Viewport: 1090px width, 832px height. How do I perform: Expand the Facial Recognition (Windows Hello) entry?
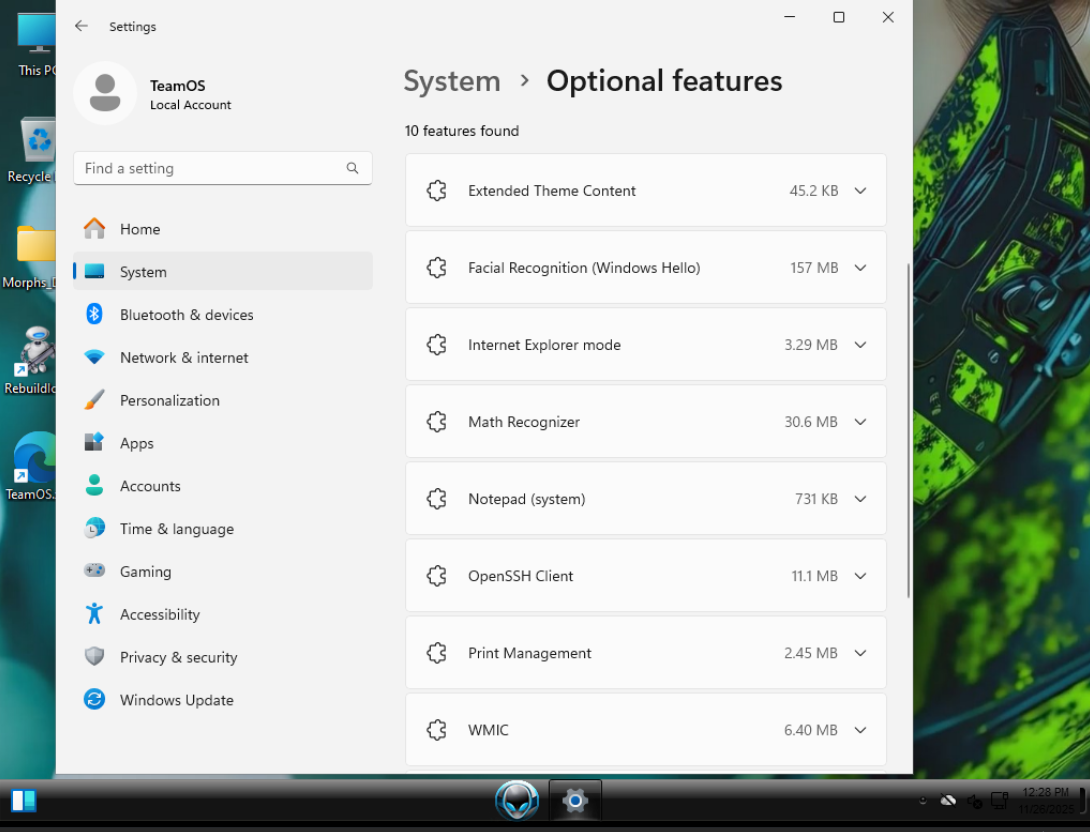point(859,268)
